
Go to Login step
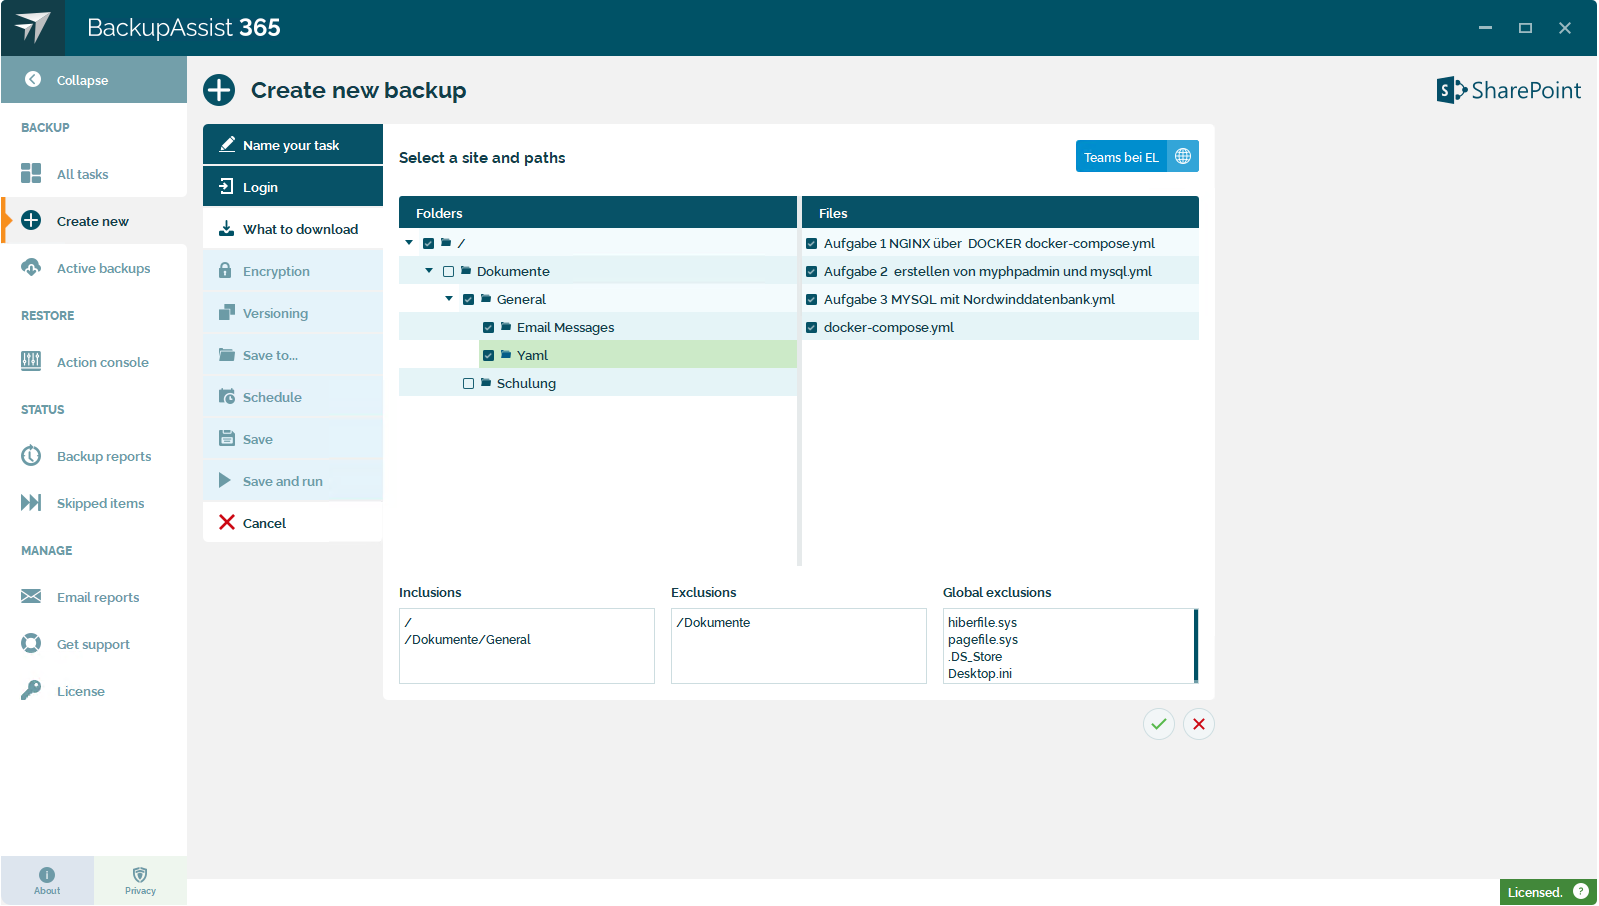click(293, 187)
